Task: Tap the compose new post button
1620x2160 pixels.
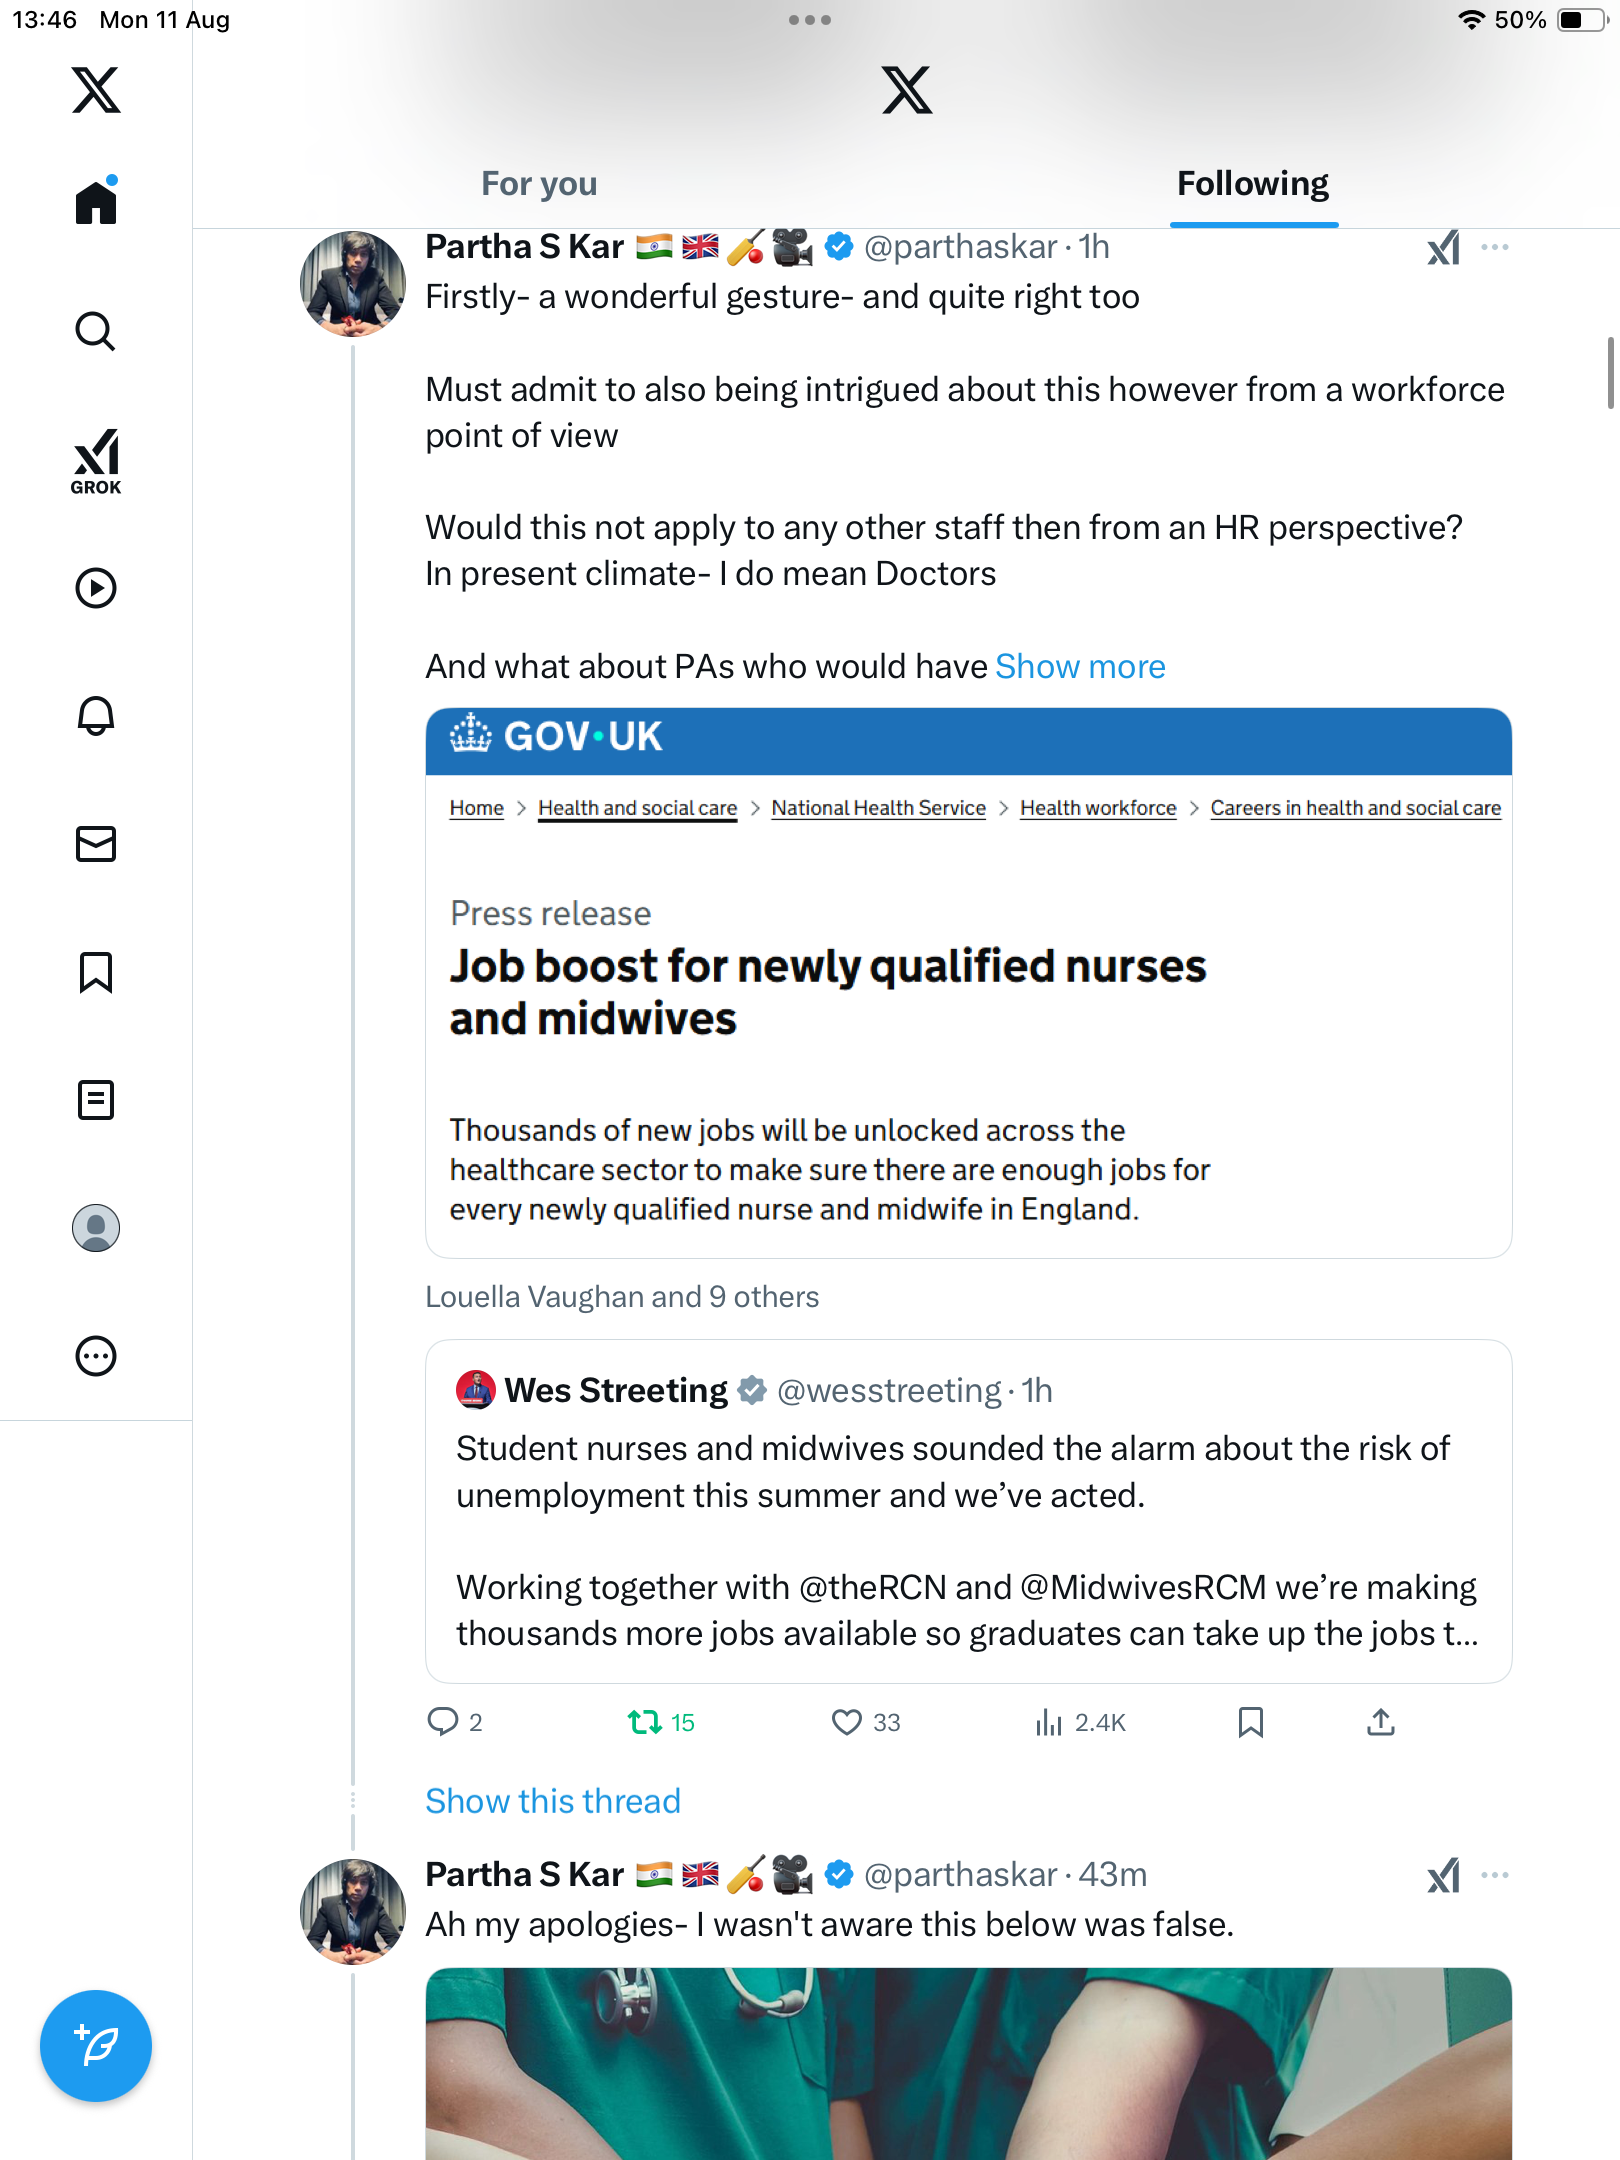Action: coord(96,2046)
